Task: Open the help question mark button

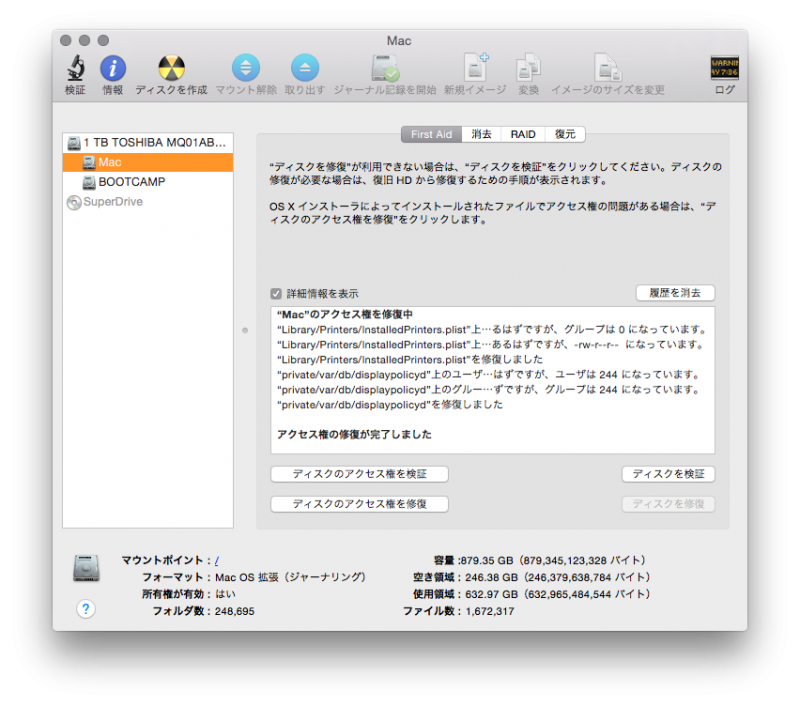Action: 86,609
